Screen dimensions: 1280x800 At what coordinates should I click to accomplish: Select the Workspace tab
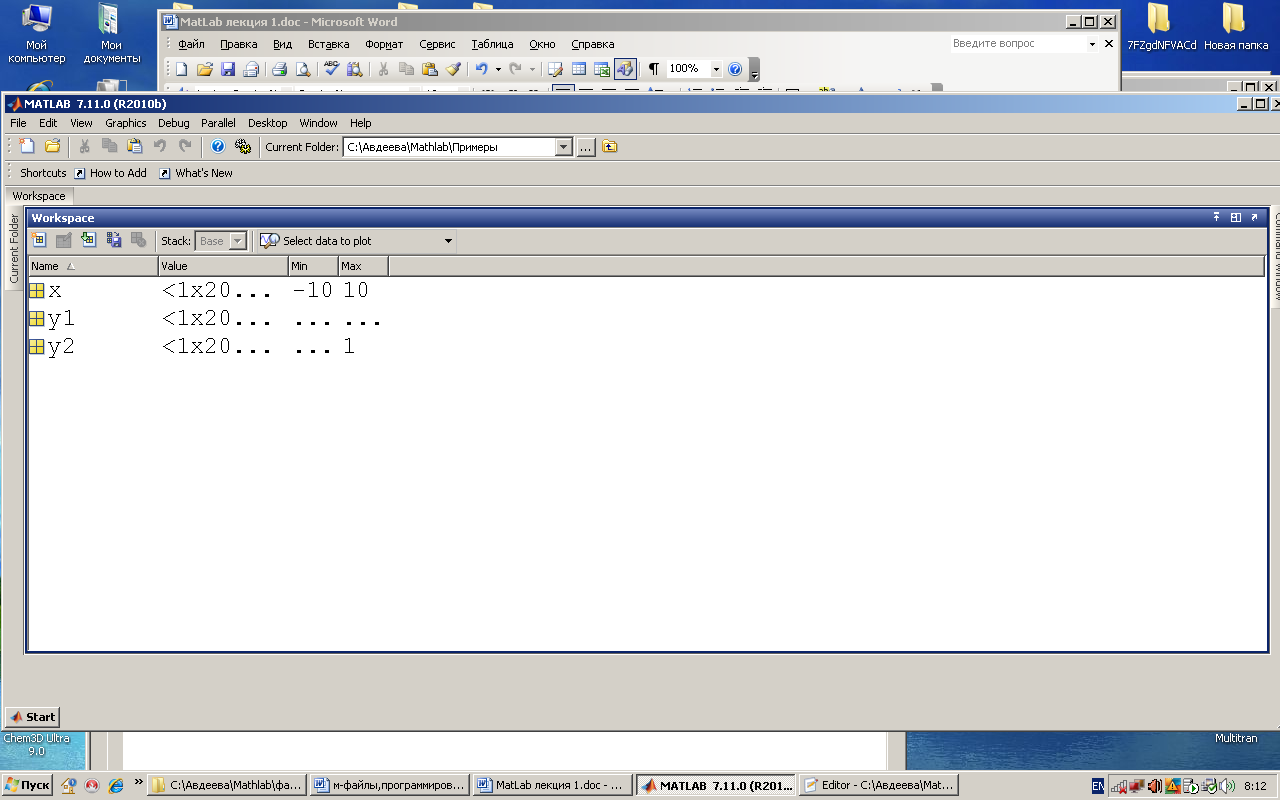(x=39, y=196)
